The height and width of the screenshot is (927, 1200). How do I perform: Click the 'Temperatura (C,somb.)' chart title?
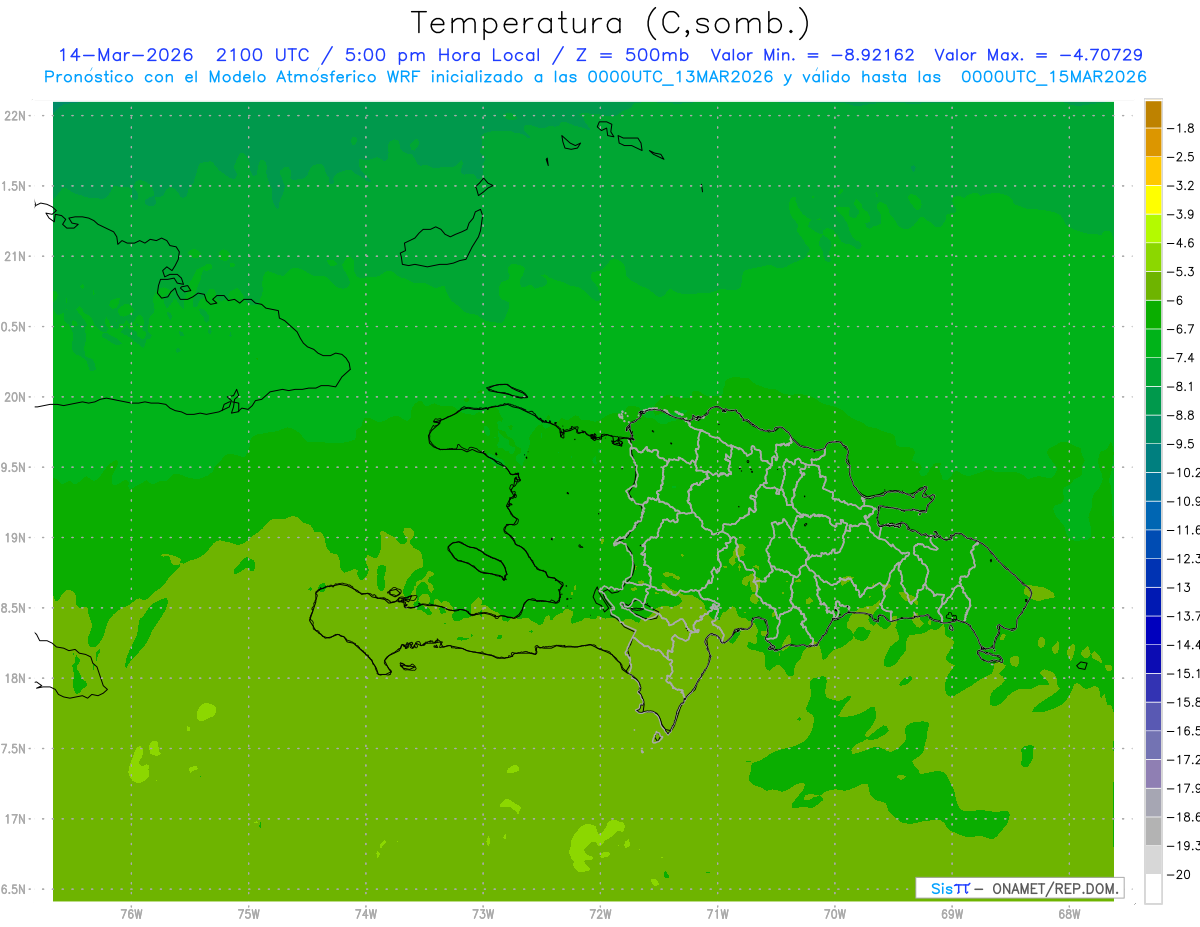(x=610, y=23)
